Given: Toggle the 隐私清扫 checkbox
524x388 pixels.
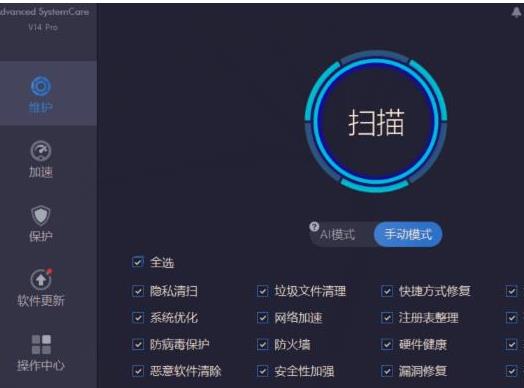Looking at the screenshot, I should coord(138,291).
